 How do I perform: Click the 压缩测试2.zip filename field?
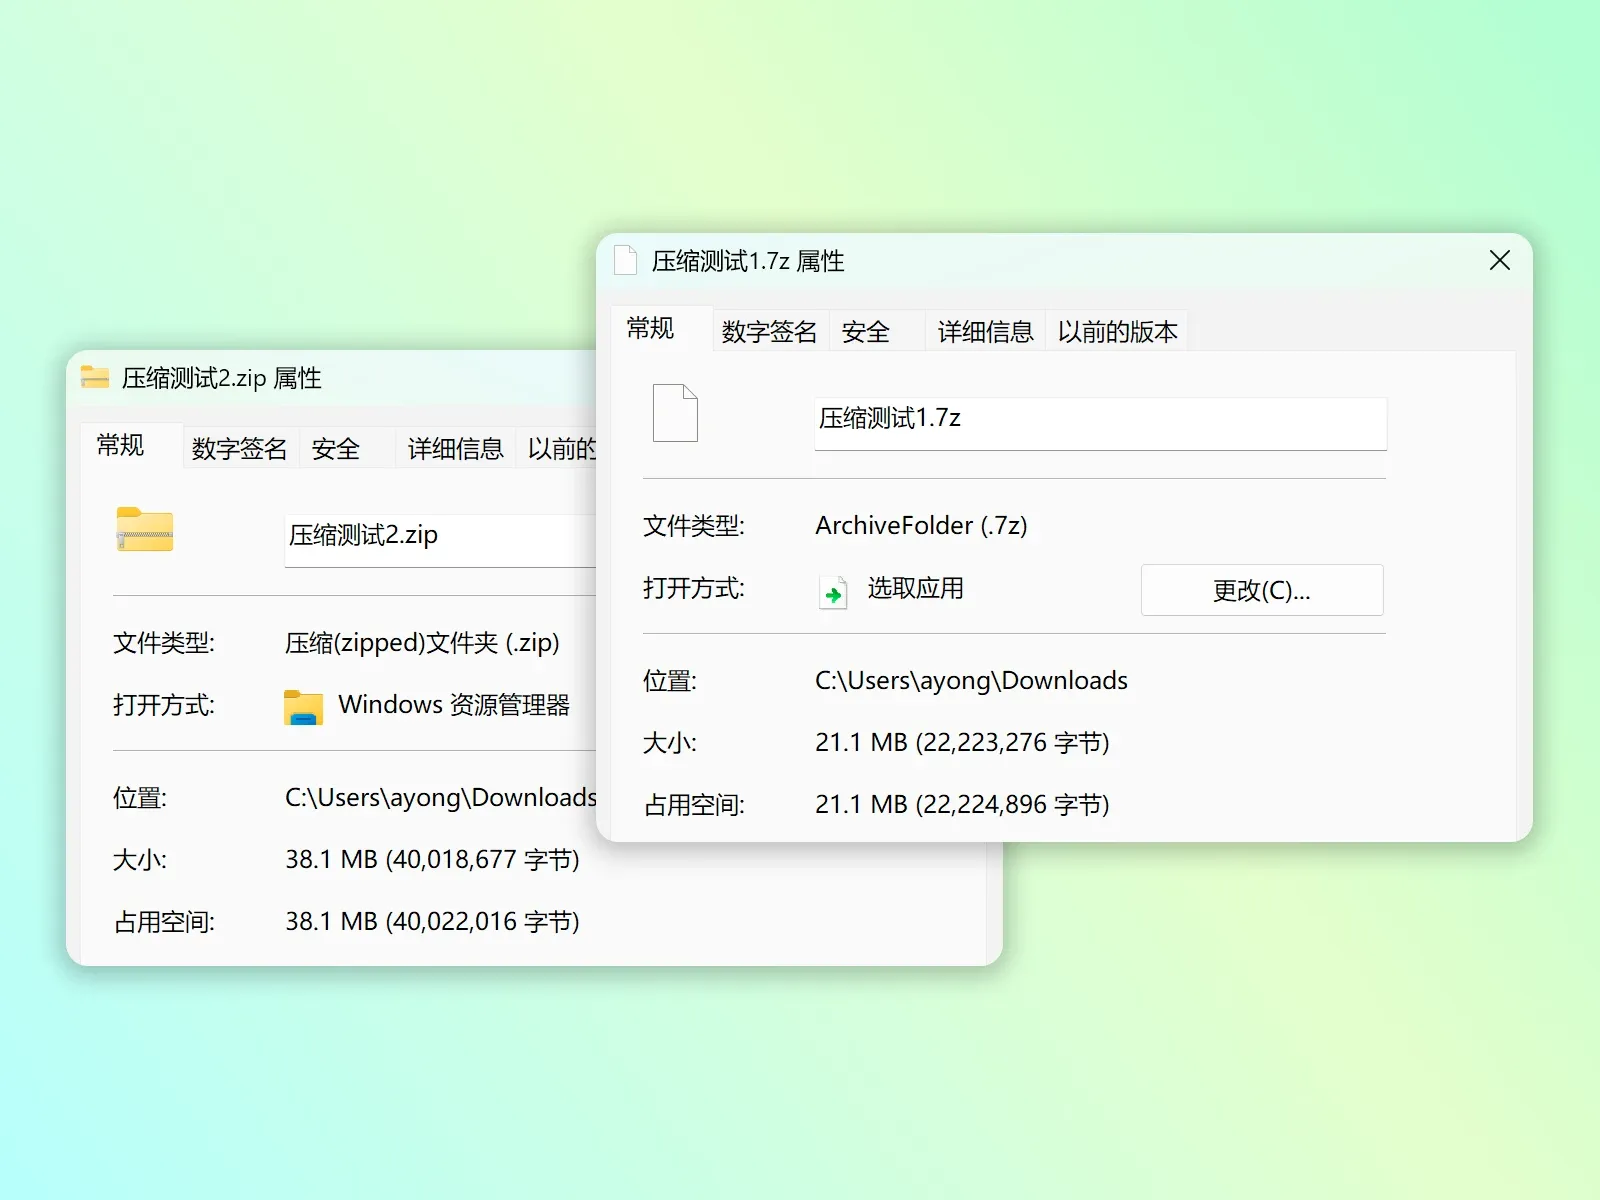tap(441, 539)
